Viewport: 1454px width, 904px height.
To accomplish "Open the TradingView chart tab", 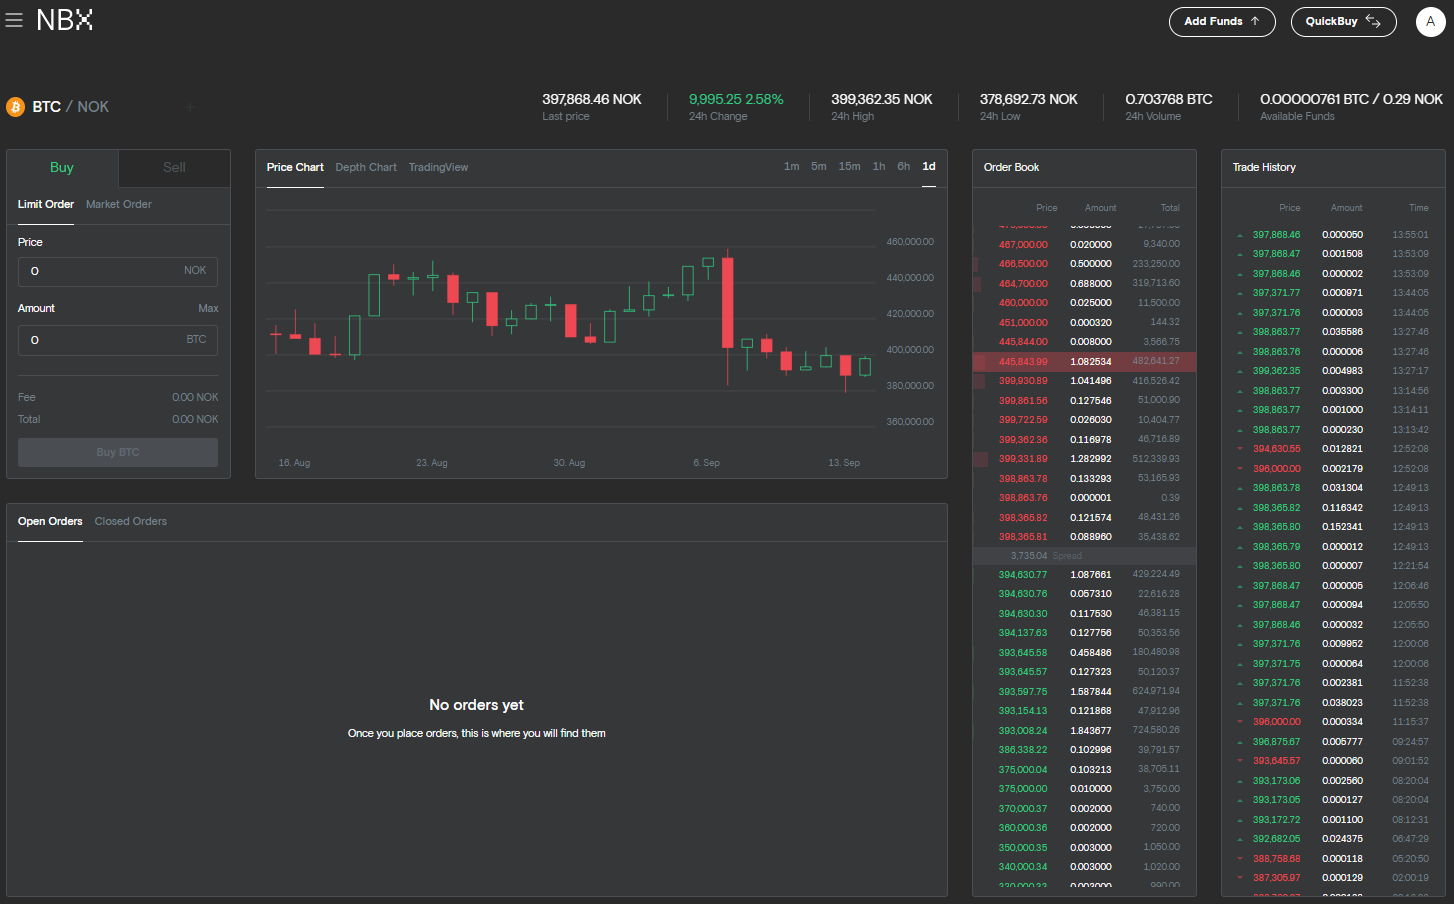I will 438,168.
